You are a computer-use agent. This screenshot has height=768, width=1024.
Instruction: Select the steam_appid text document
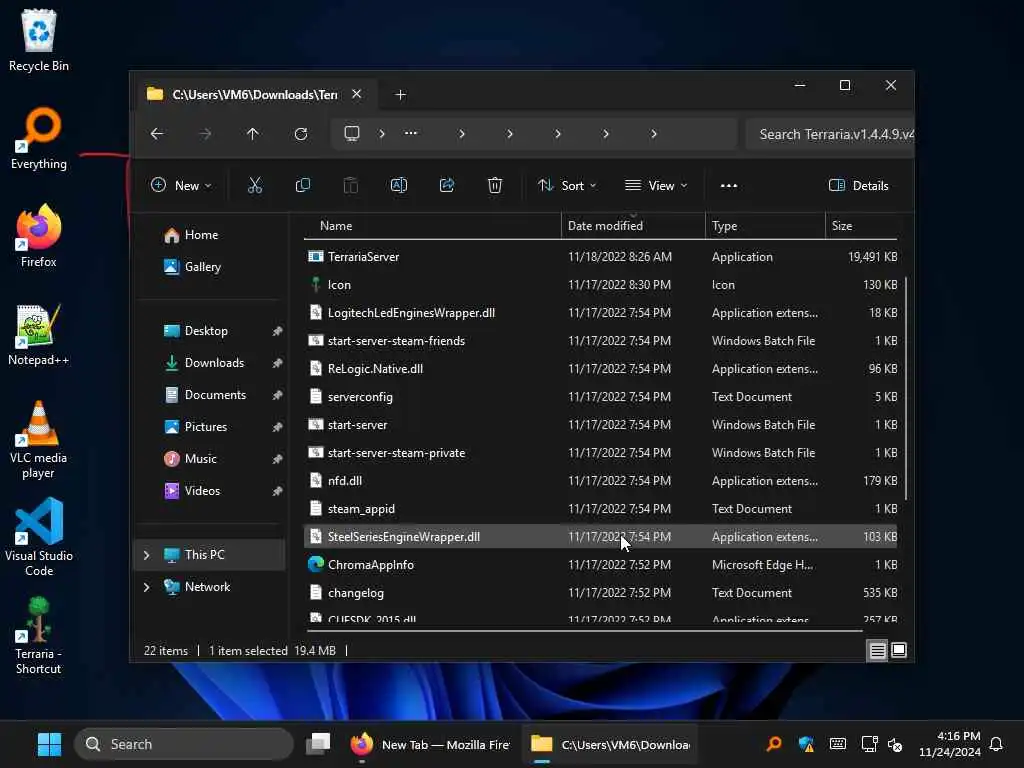pyautogui.click(x=600, y=509)
